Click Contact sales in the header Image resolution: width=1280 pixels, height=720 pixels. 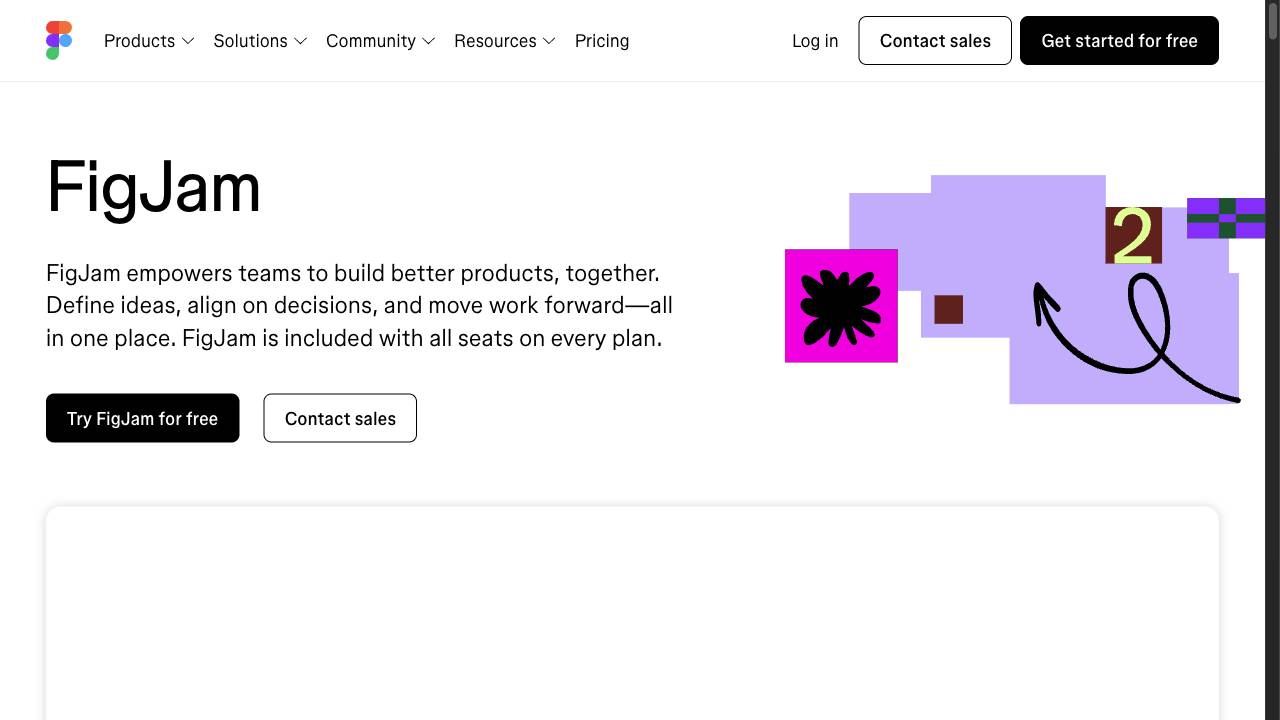click(x=935, y=41)
